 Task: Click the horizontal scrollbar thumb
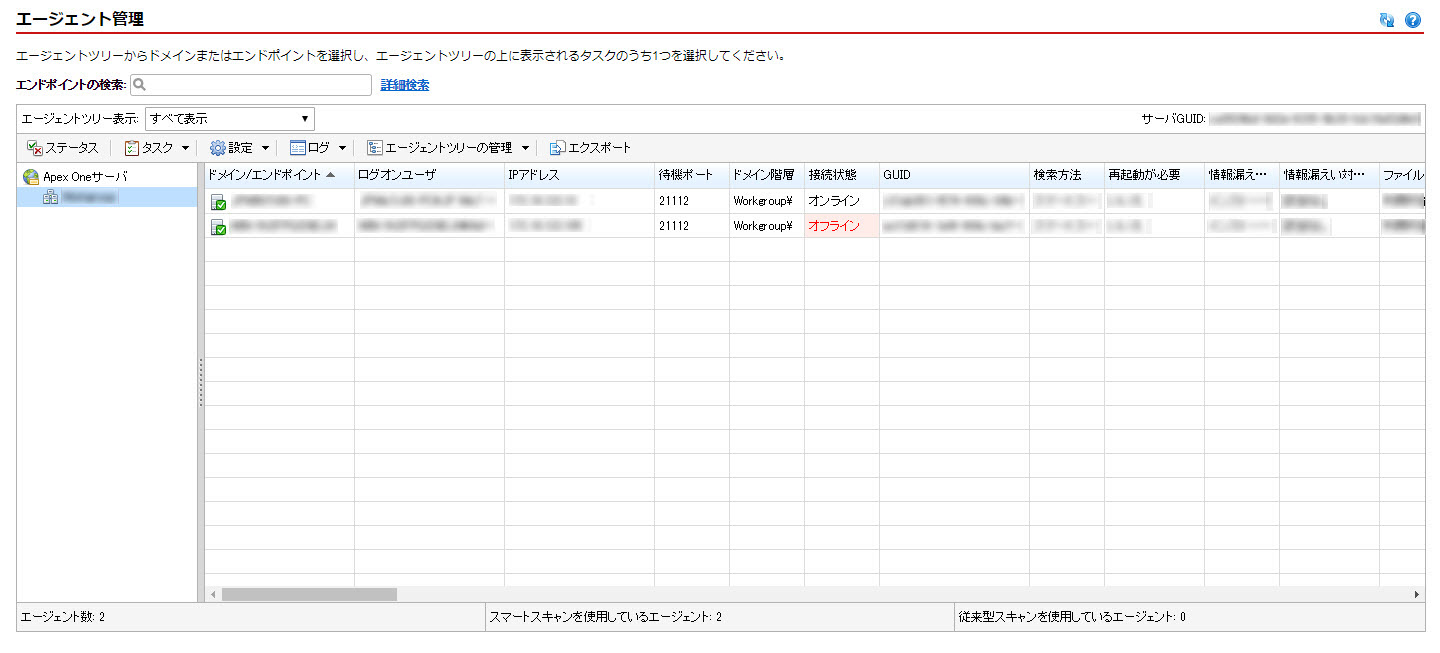(309, 594)
